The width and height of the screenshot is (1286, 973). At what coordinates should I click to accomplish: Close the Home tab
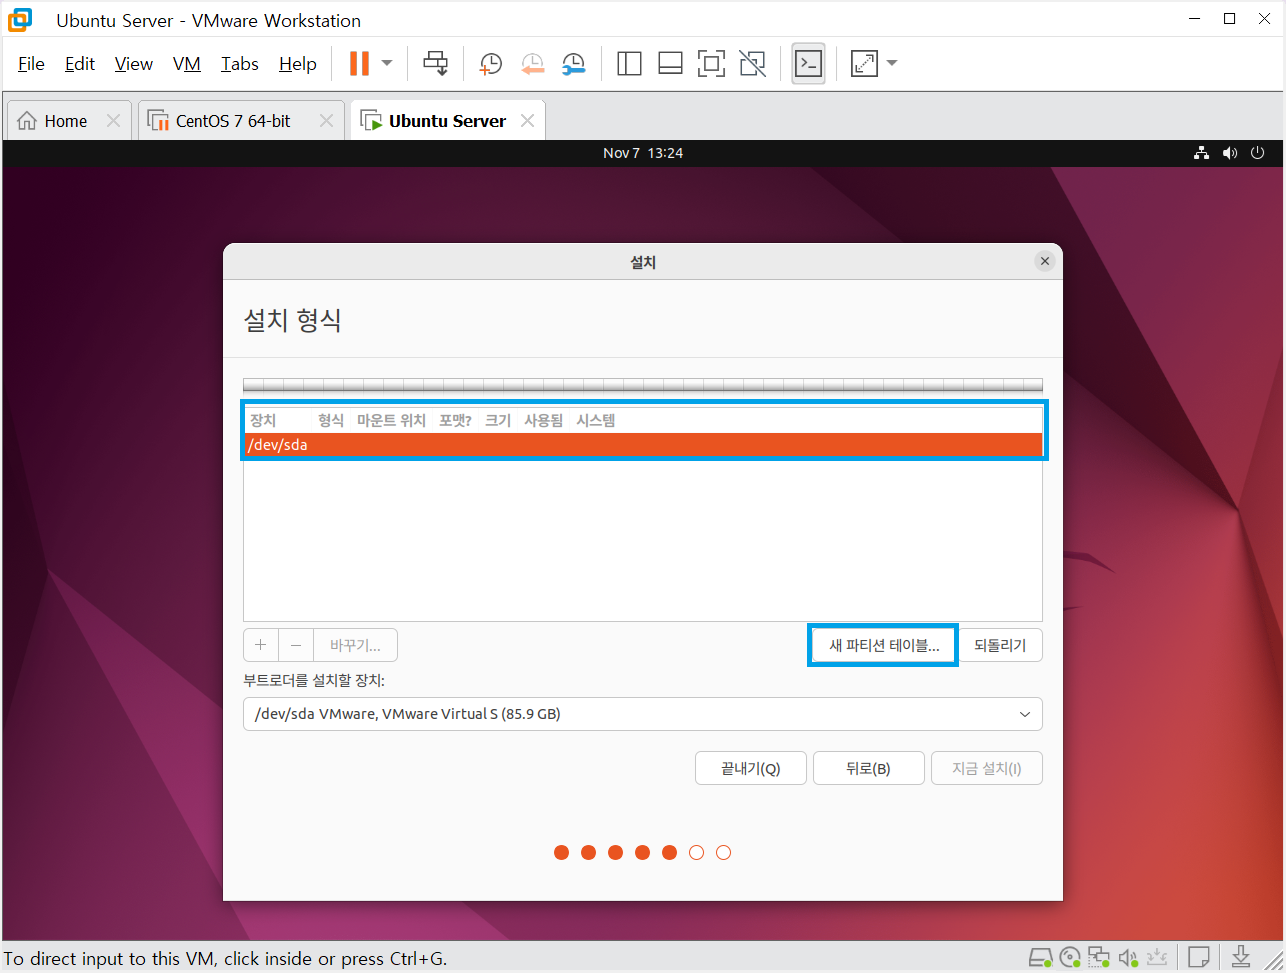click(x=113, y=121)
